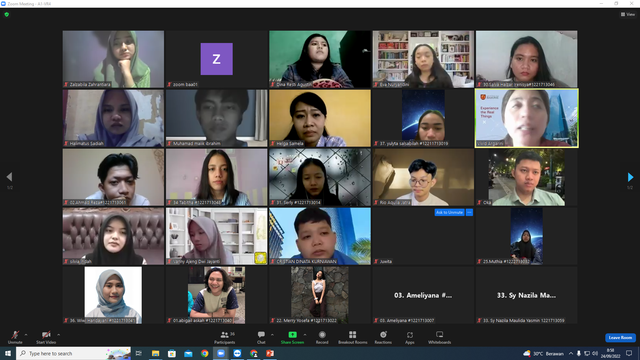Open volume control in system tray

tap(595, 353)
